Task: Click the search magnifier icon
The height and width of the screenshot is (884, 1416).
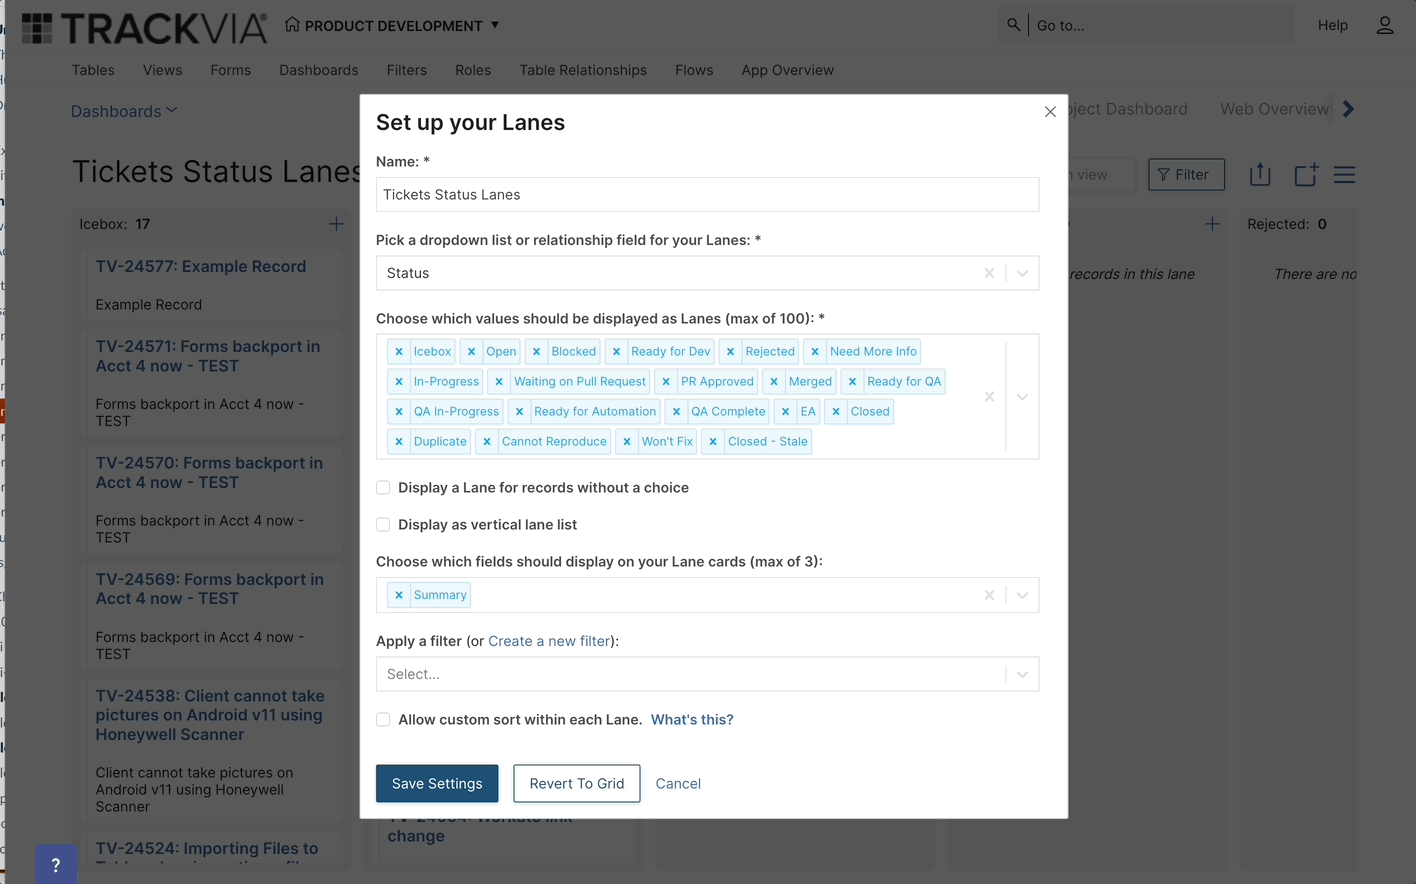Action: [1014, 25]
